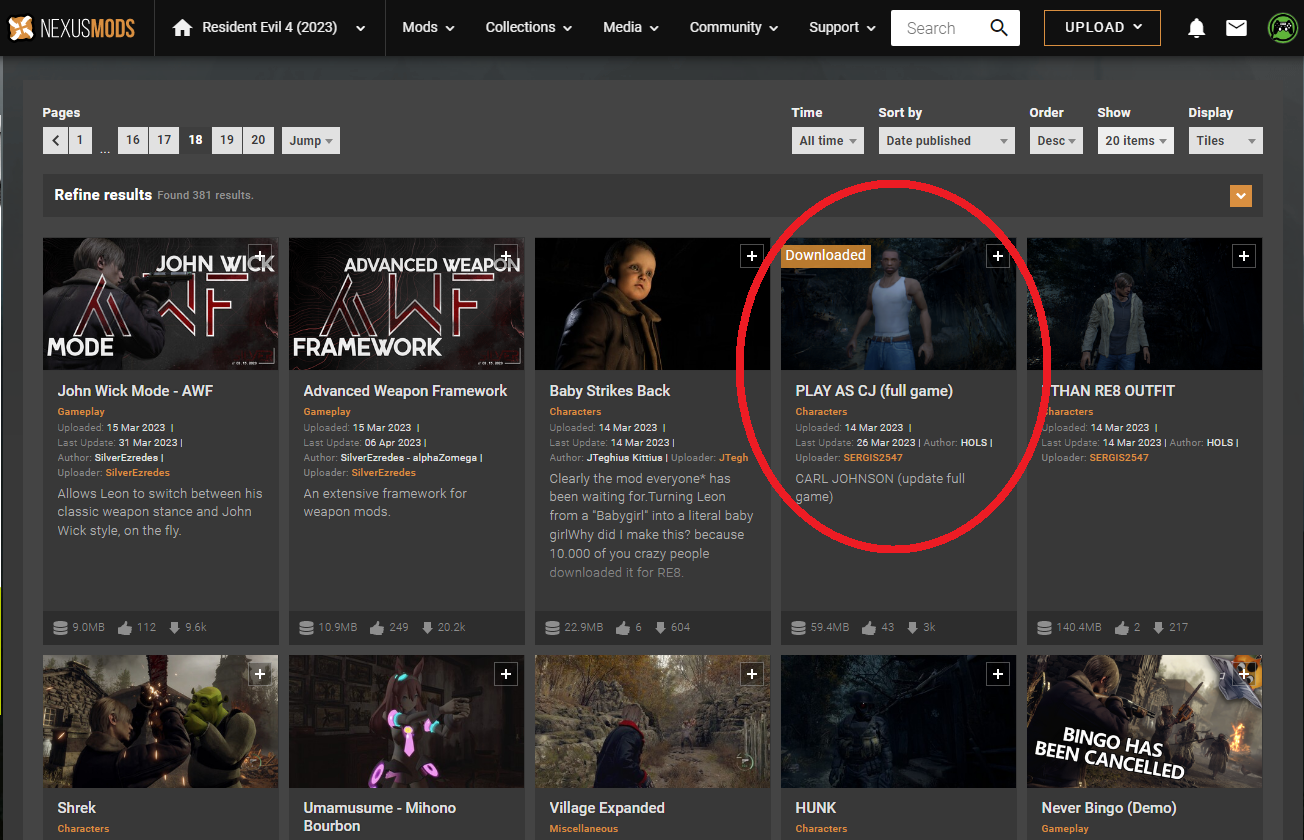
Task: Click the plus icon on Shrek tile
Action: coord(259,675)
